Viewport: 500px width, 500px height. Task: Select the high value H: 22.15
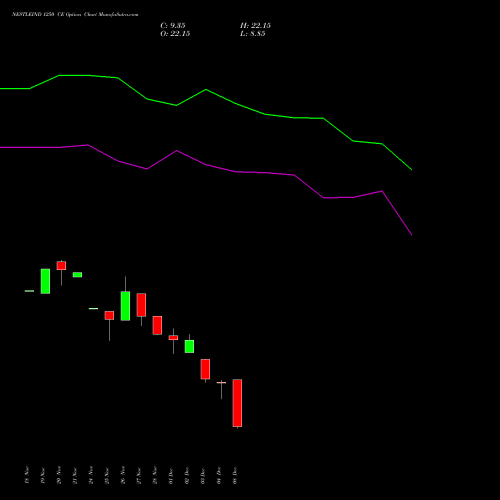[255, 26]
